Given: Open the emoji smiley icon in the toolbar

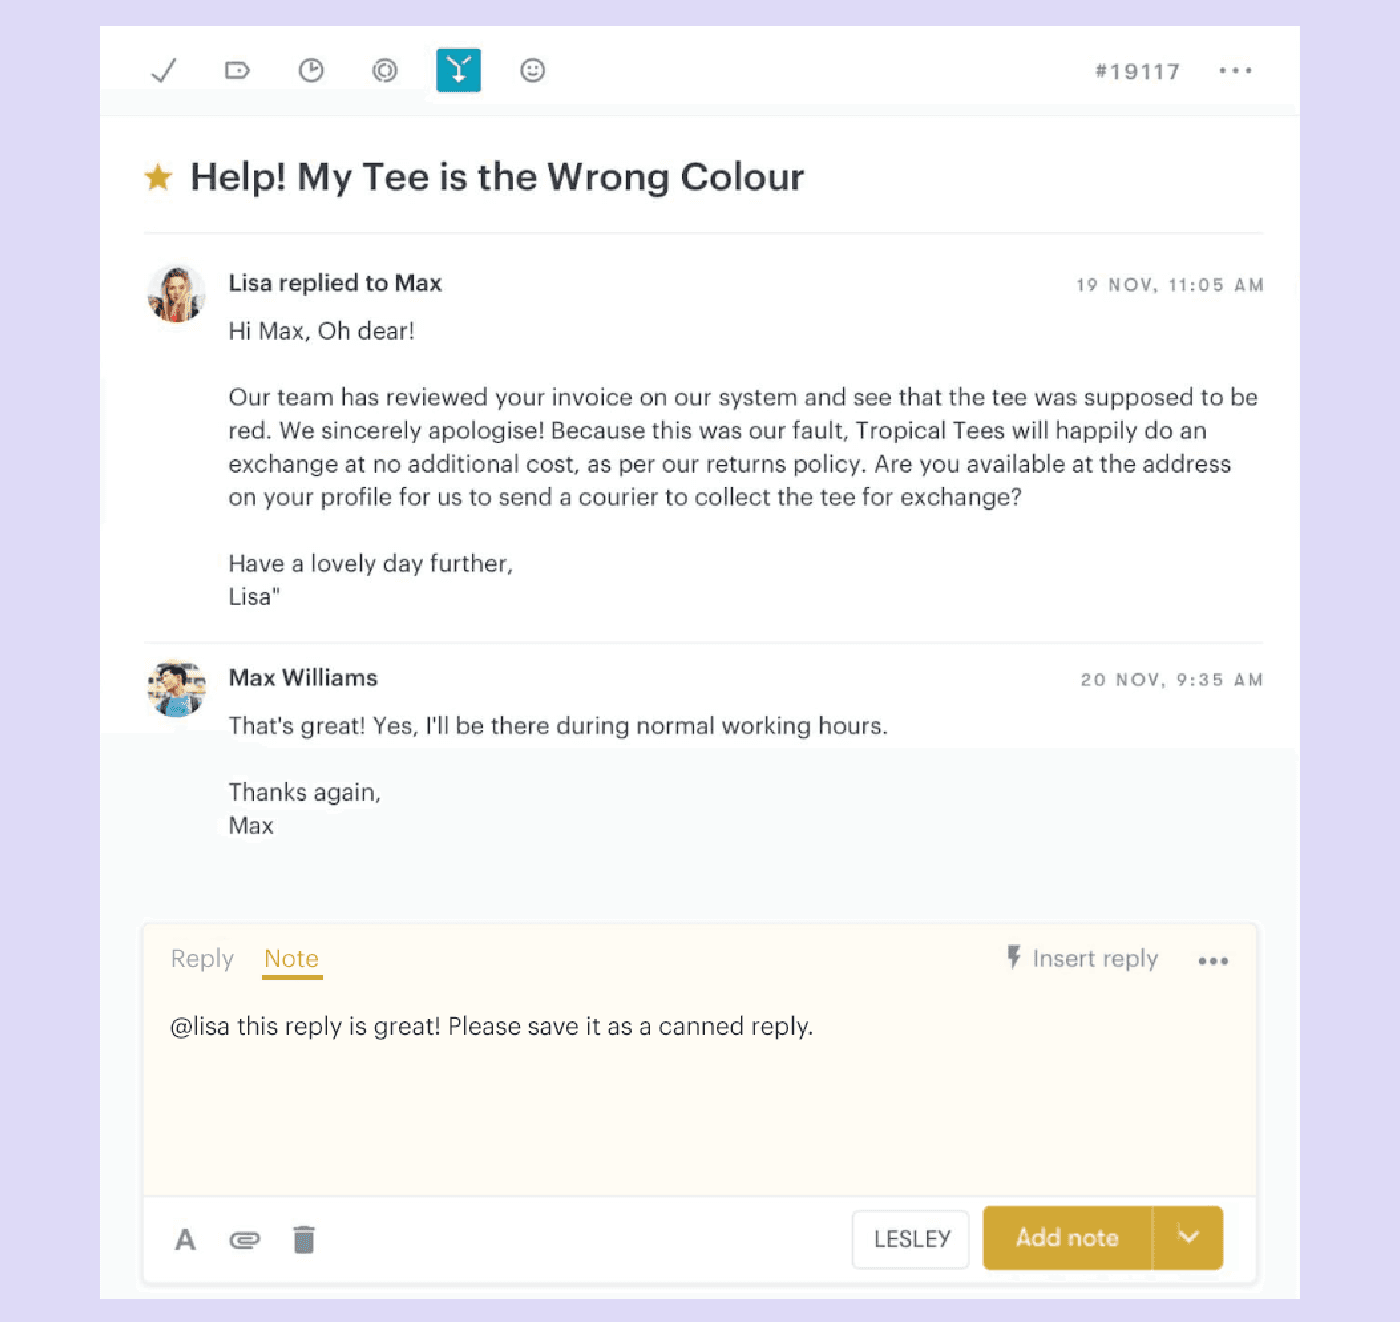Looking at the screenshot, I should coord(532,70).
